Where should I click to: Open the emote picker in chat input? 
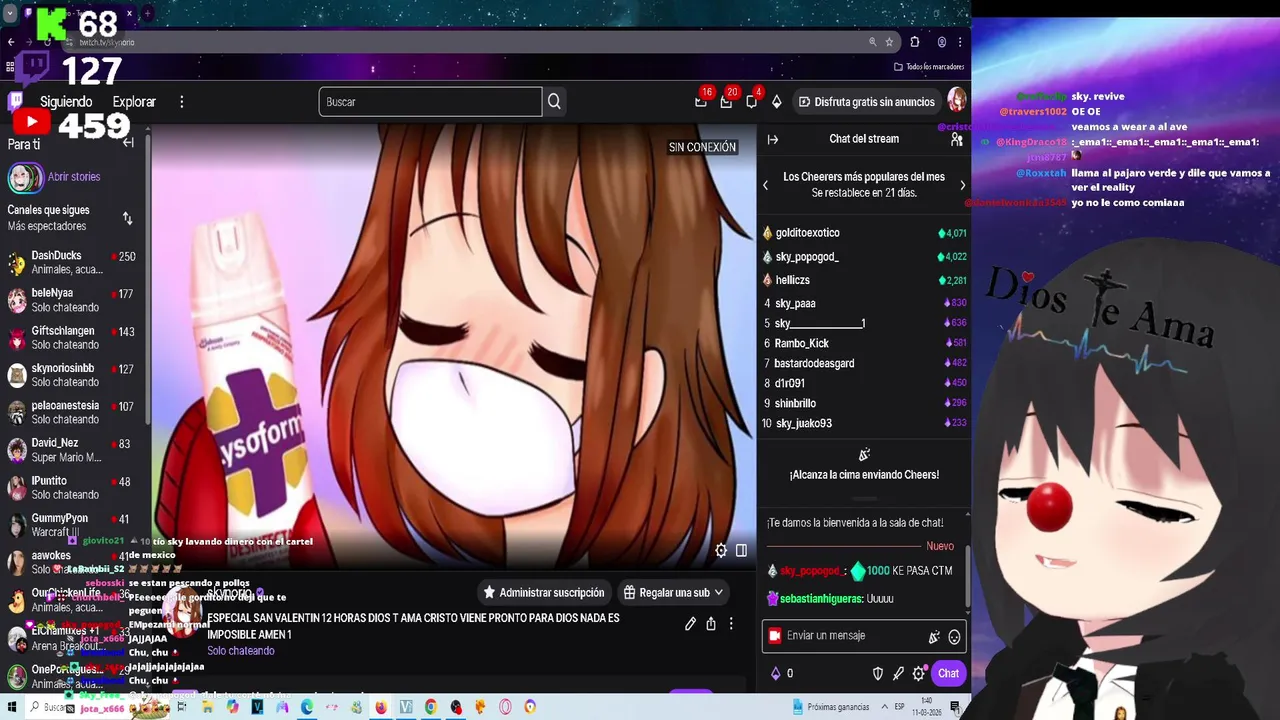pos(954,637)
